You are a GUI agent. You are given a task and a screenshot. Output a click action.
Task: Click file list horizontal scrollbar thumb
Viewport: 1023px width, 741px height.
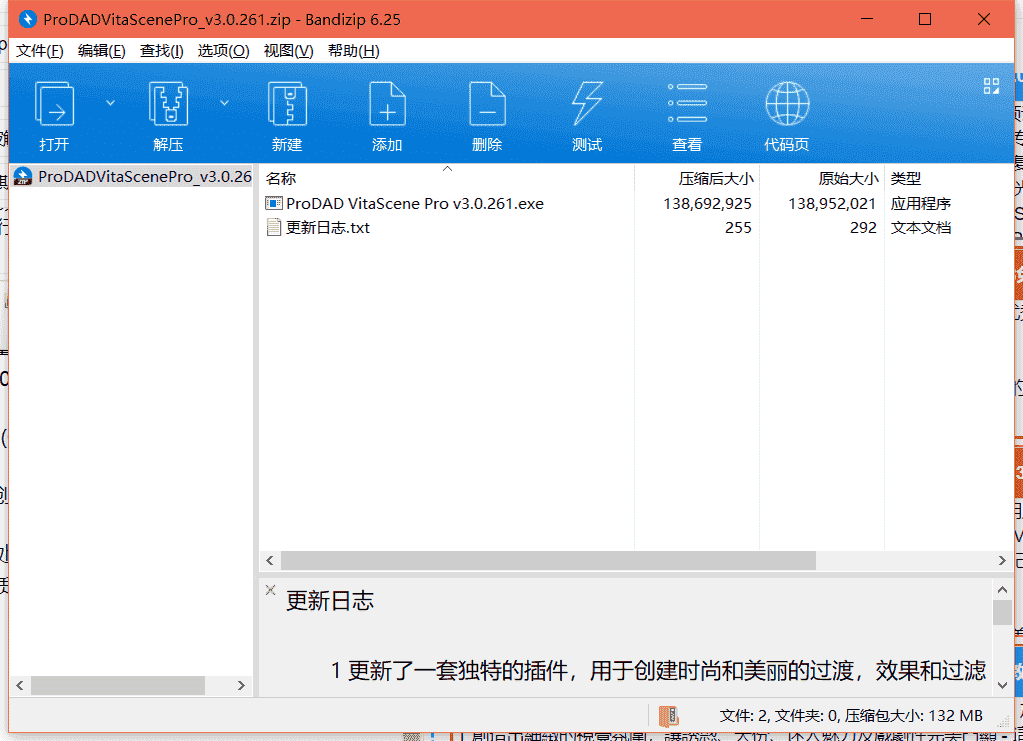click(x=548, y=560)
